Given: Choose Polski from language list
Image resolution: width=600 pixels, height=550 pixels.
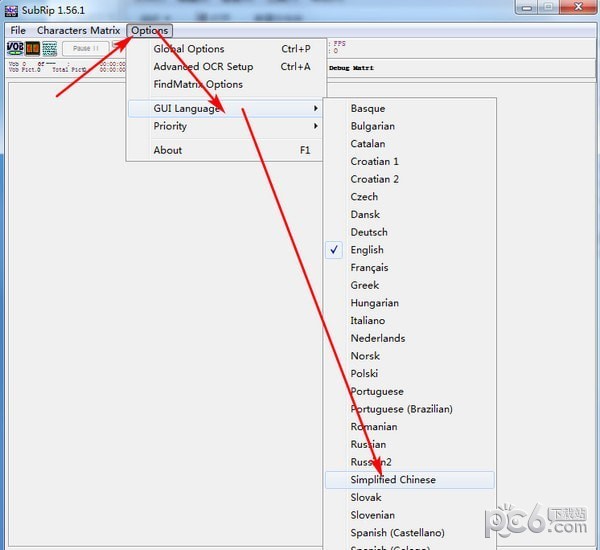Looking at the screenshot, I should click(x=409, y=373).
